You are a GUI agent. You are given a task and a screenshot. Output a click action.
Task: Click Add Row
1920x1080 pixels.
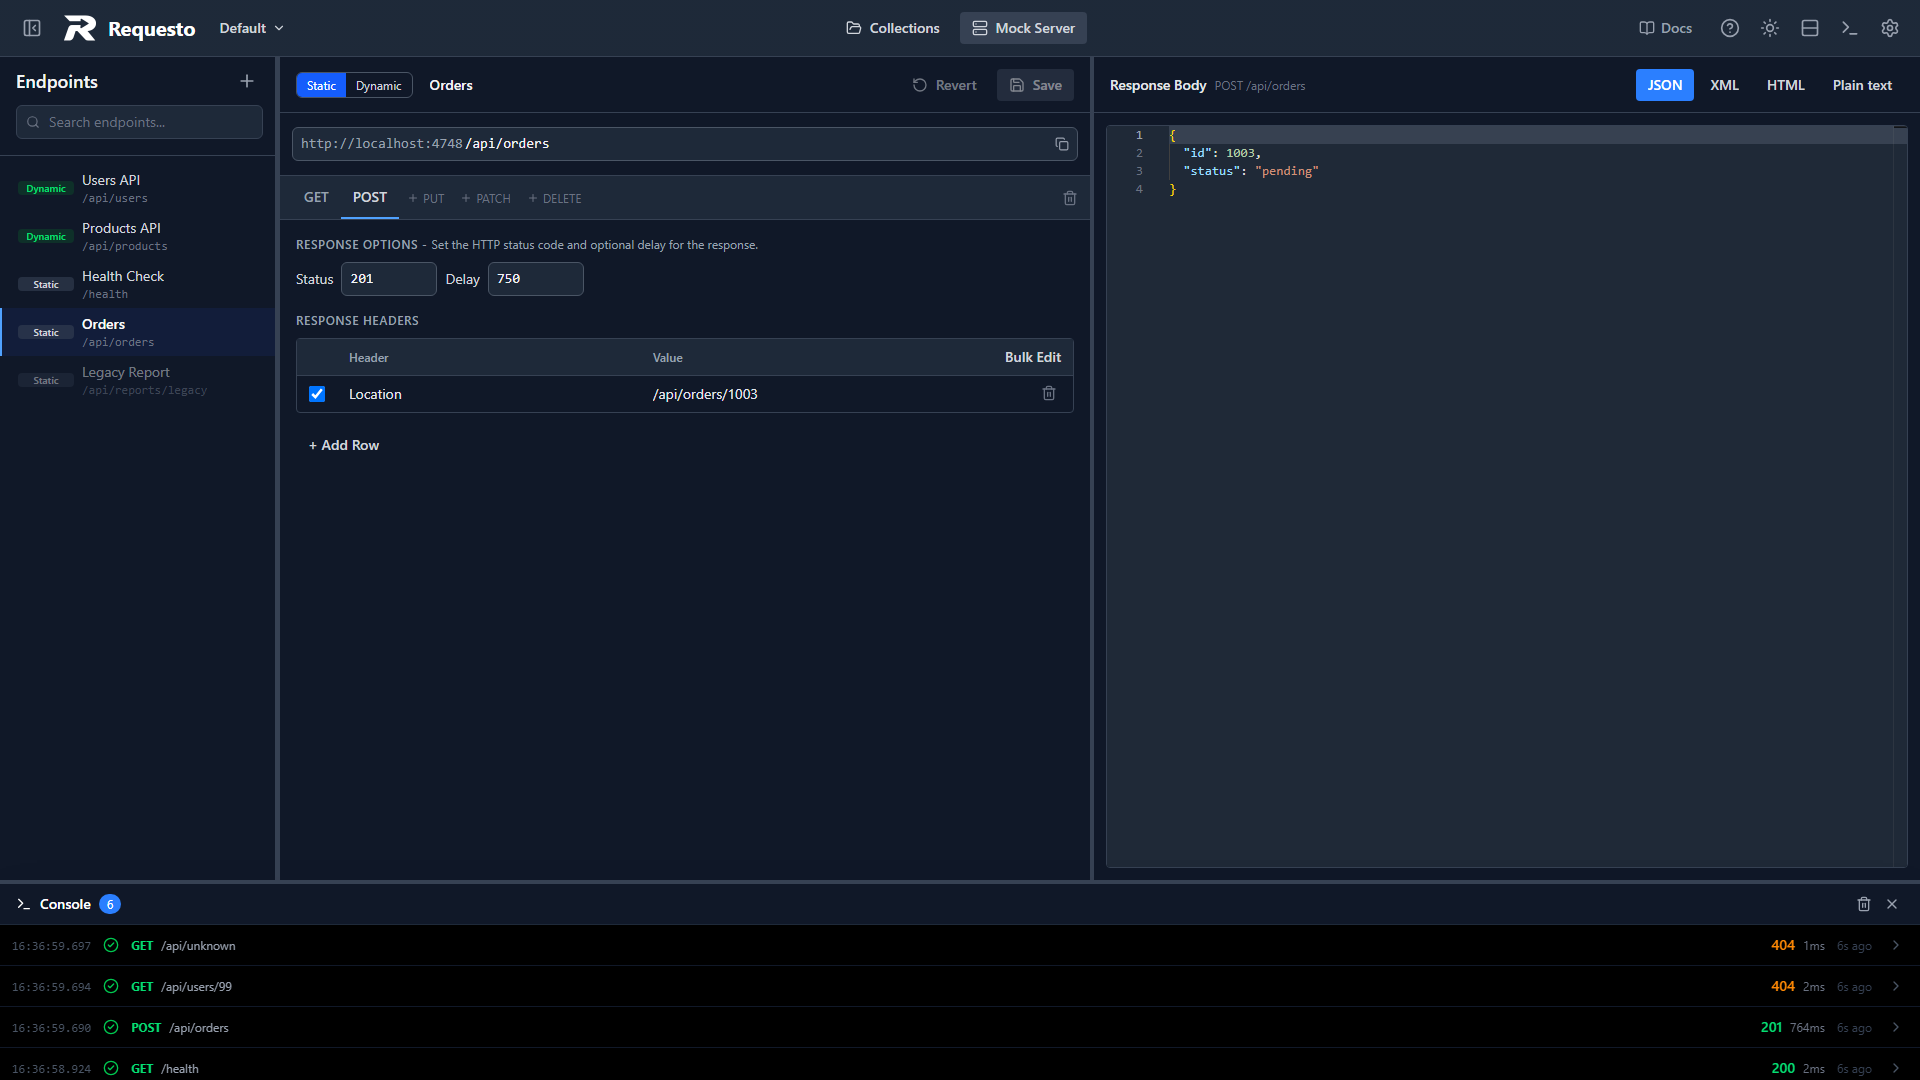(x=344, y=445)
